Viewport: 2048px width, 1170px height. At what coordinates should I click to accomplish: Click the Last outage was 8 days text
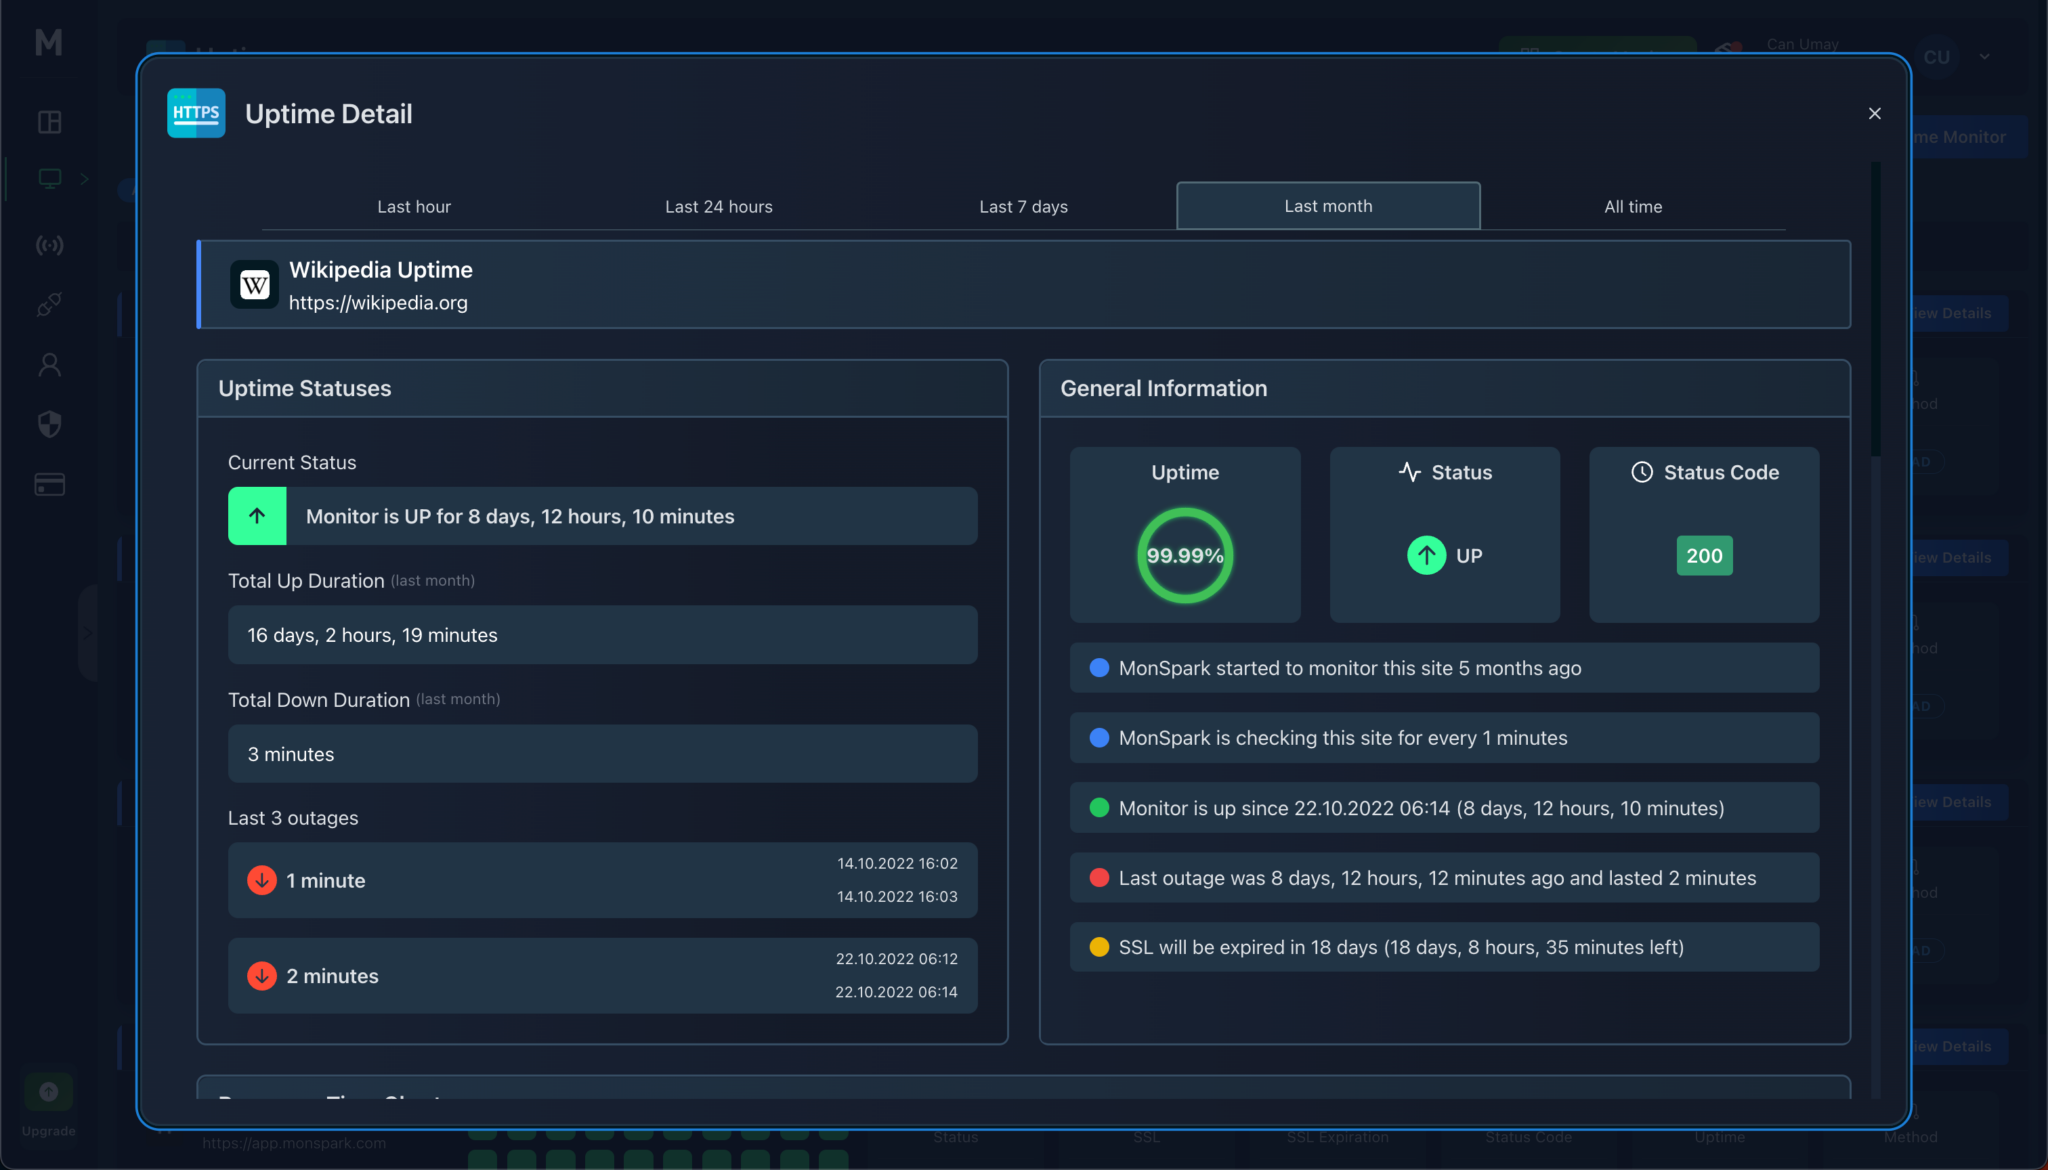(x=1437, y=878)
